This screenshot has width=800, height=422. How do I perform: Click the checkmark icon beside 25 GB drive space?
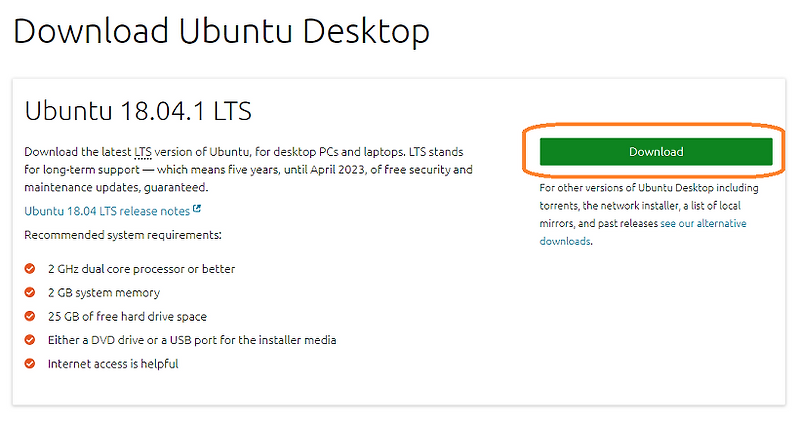(30, 317)
